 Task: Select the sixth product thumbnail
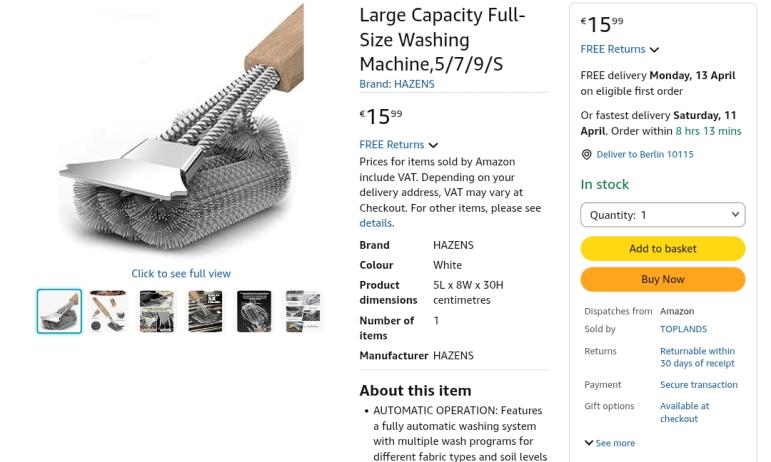tap(302, 311)
